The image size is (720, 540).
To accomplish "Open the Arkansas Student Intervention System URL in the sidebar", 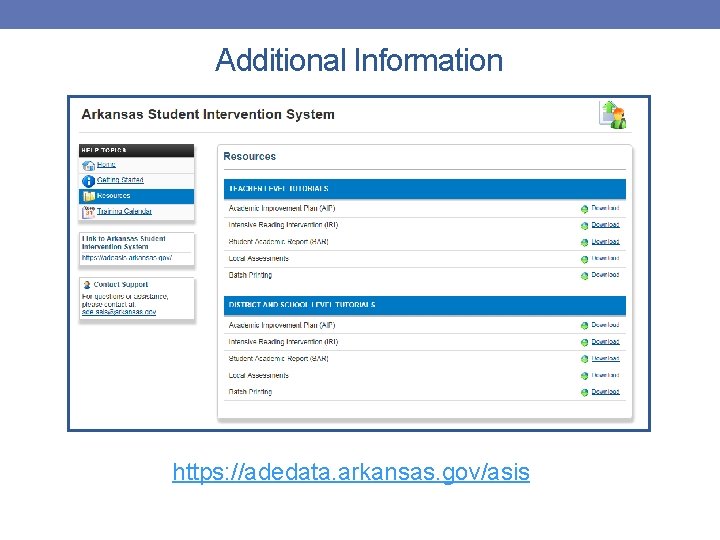I will pyautogui.click(x=127, y=258).
